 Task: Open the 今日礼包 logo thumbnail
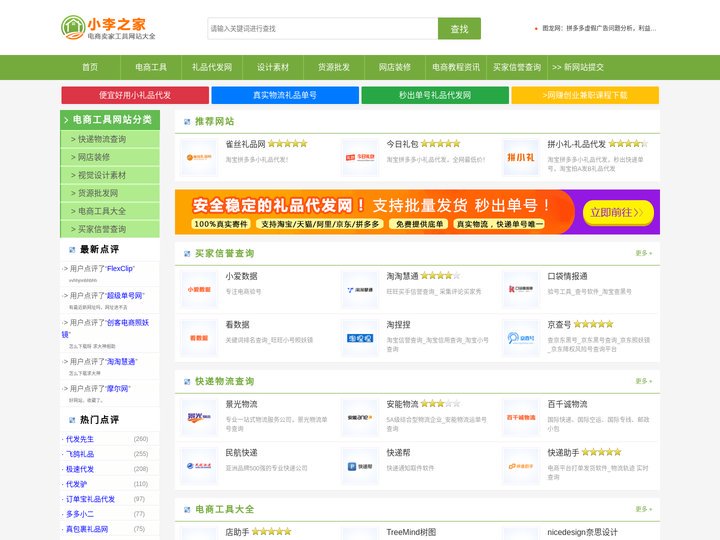[x=360, y=158]
